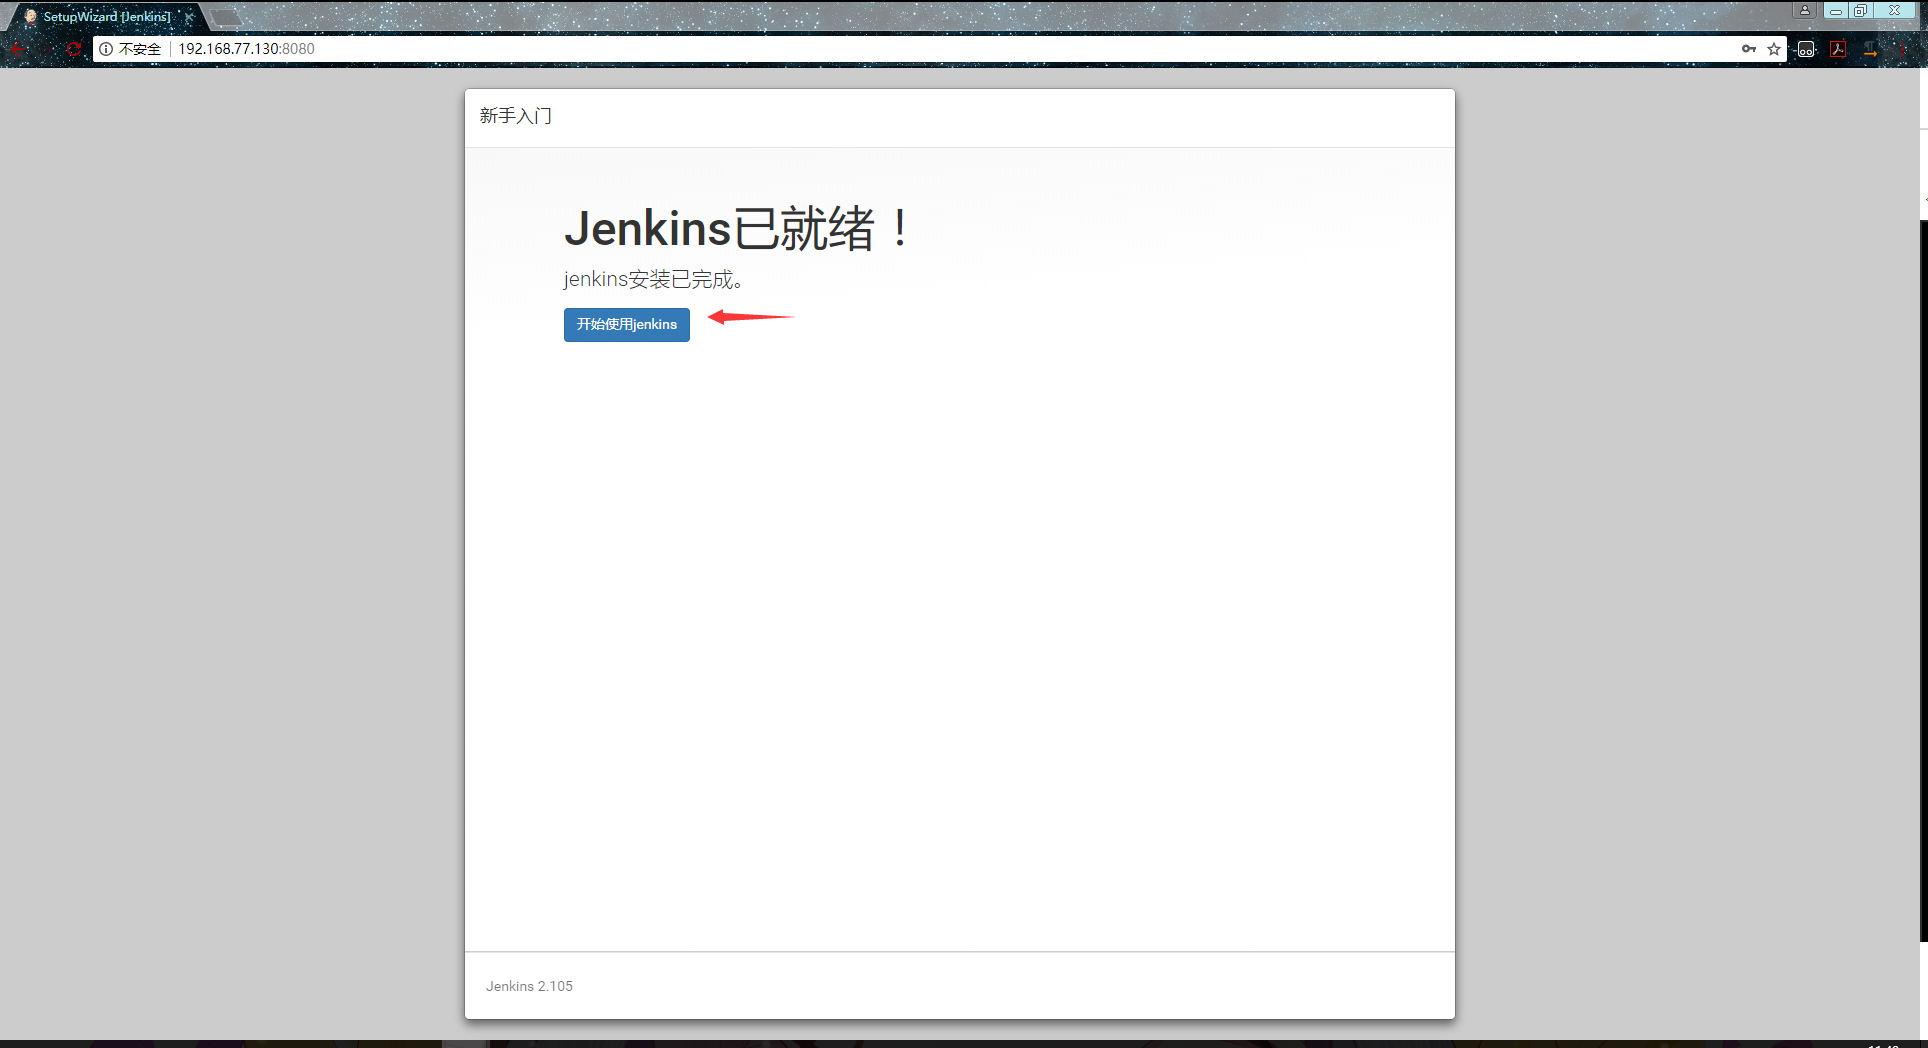Click the Jenkins已就绪！heading

[x=738, y=229]
